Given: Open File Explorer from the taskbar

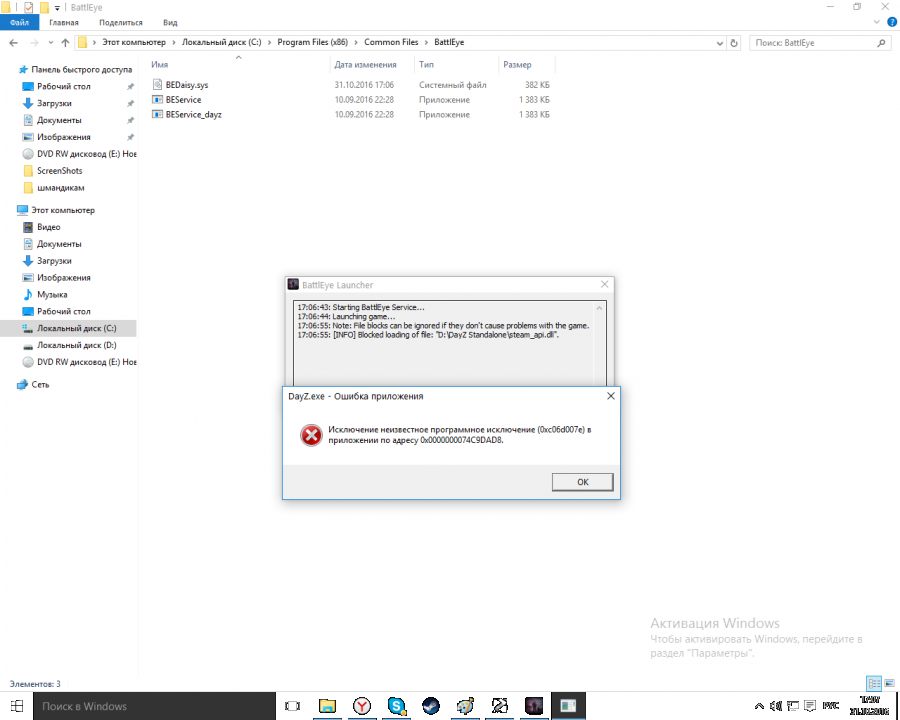Looking at the screenshot, I should (x=327, y=706).
